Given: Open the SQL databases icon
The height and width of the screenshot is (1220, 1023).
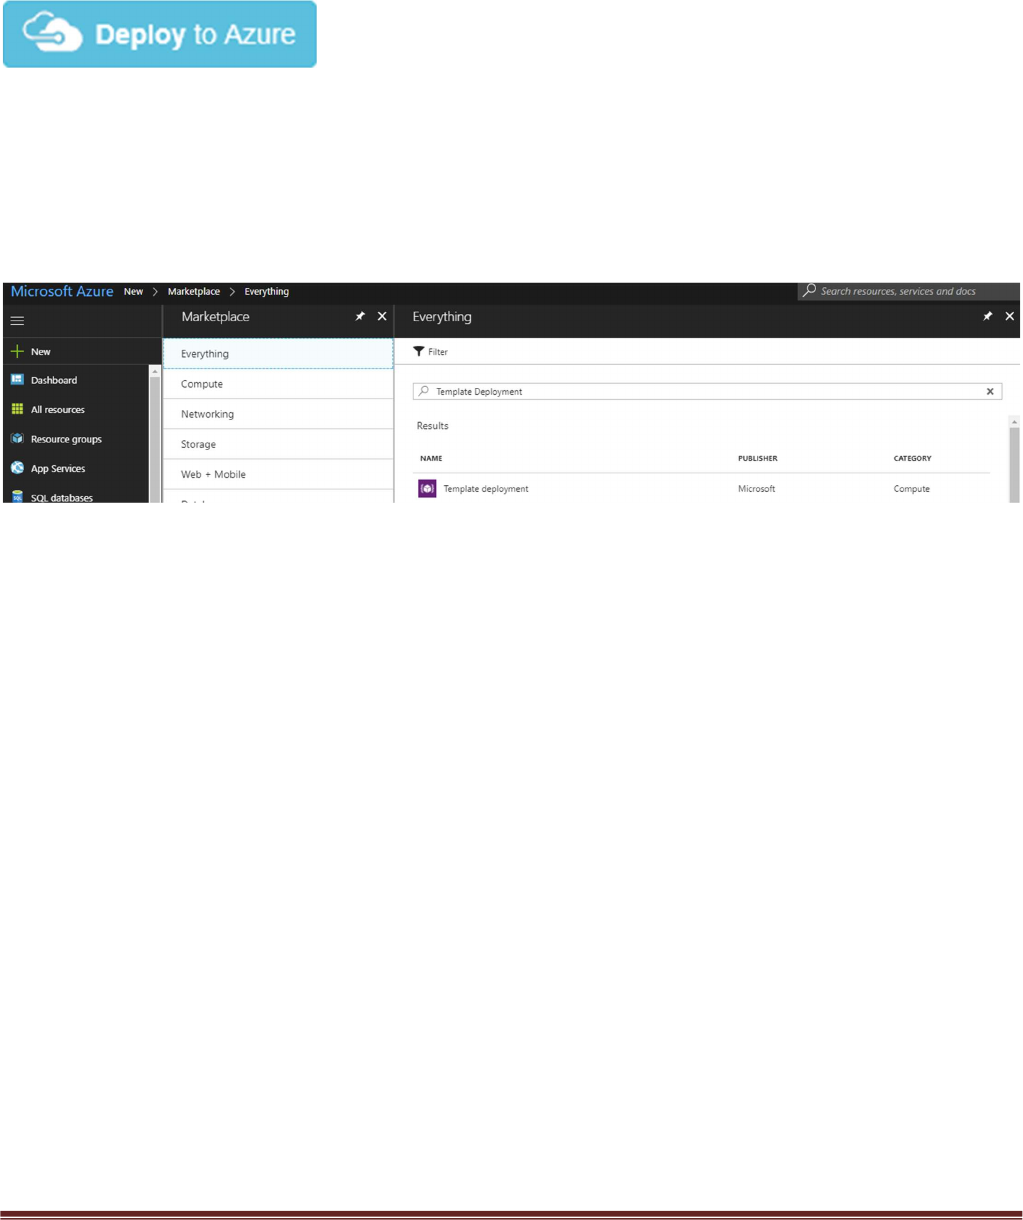Looking at the screenshot, I should tap(17, 497).
